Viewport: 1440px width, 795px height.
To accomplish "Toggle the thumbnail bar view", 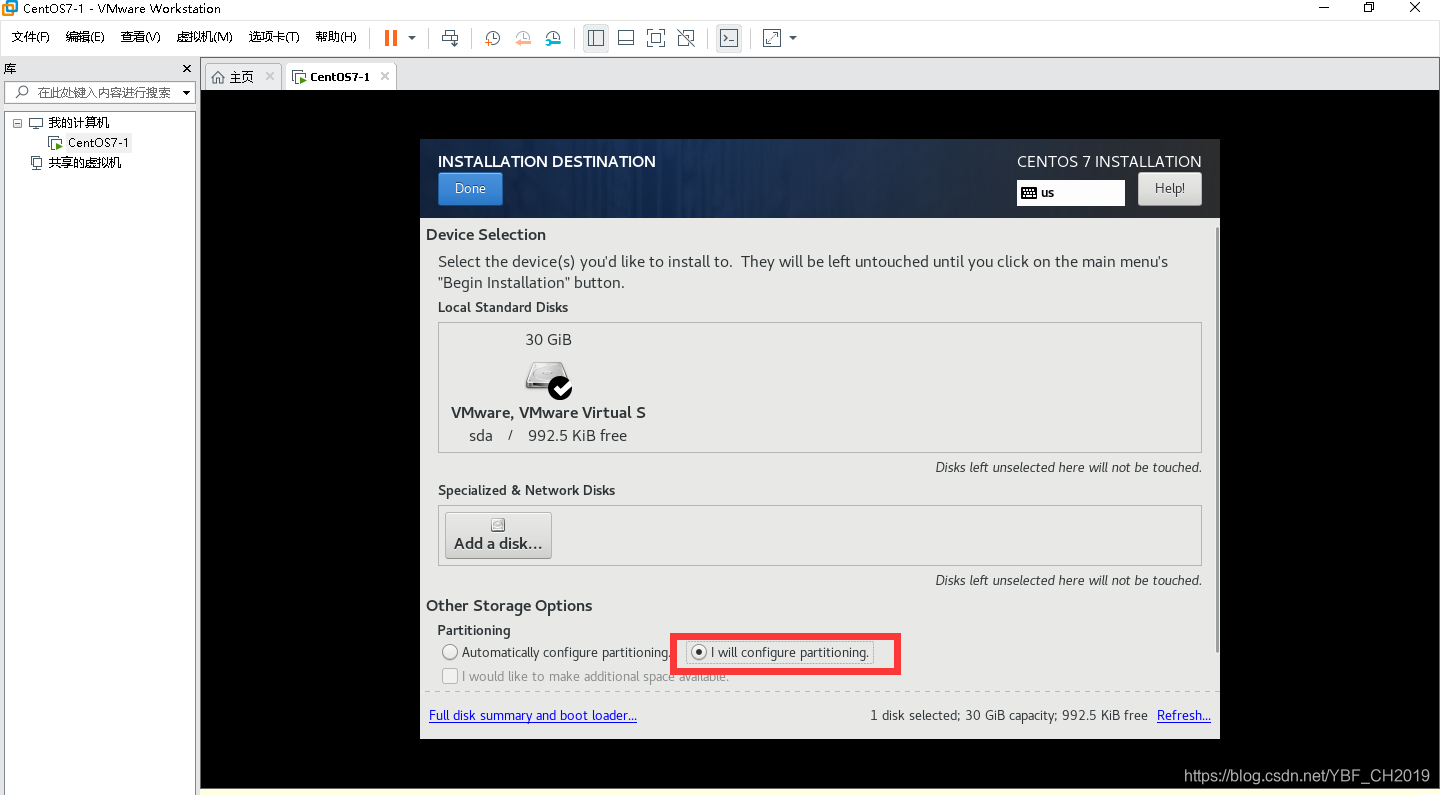I will coord(626,38).
